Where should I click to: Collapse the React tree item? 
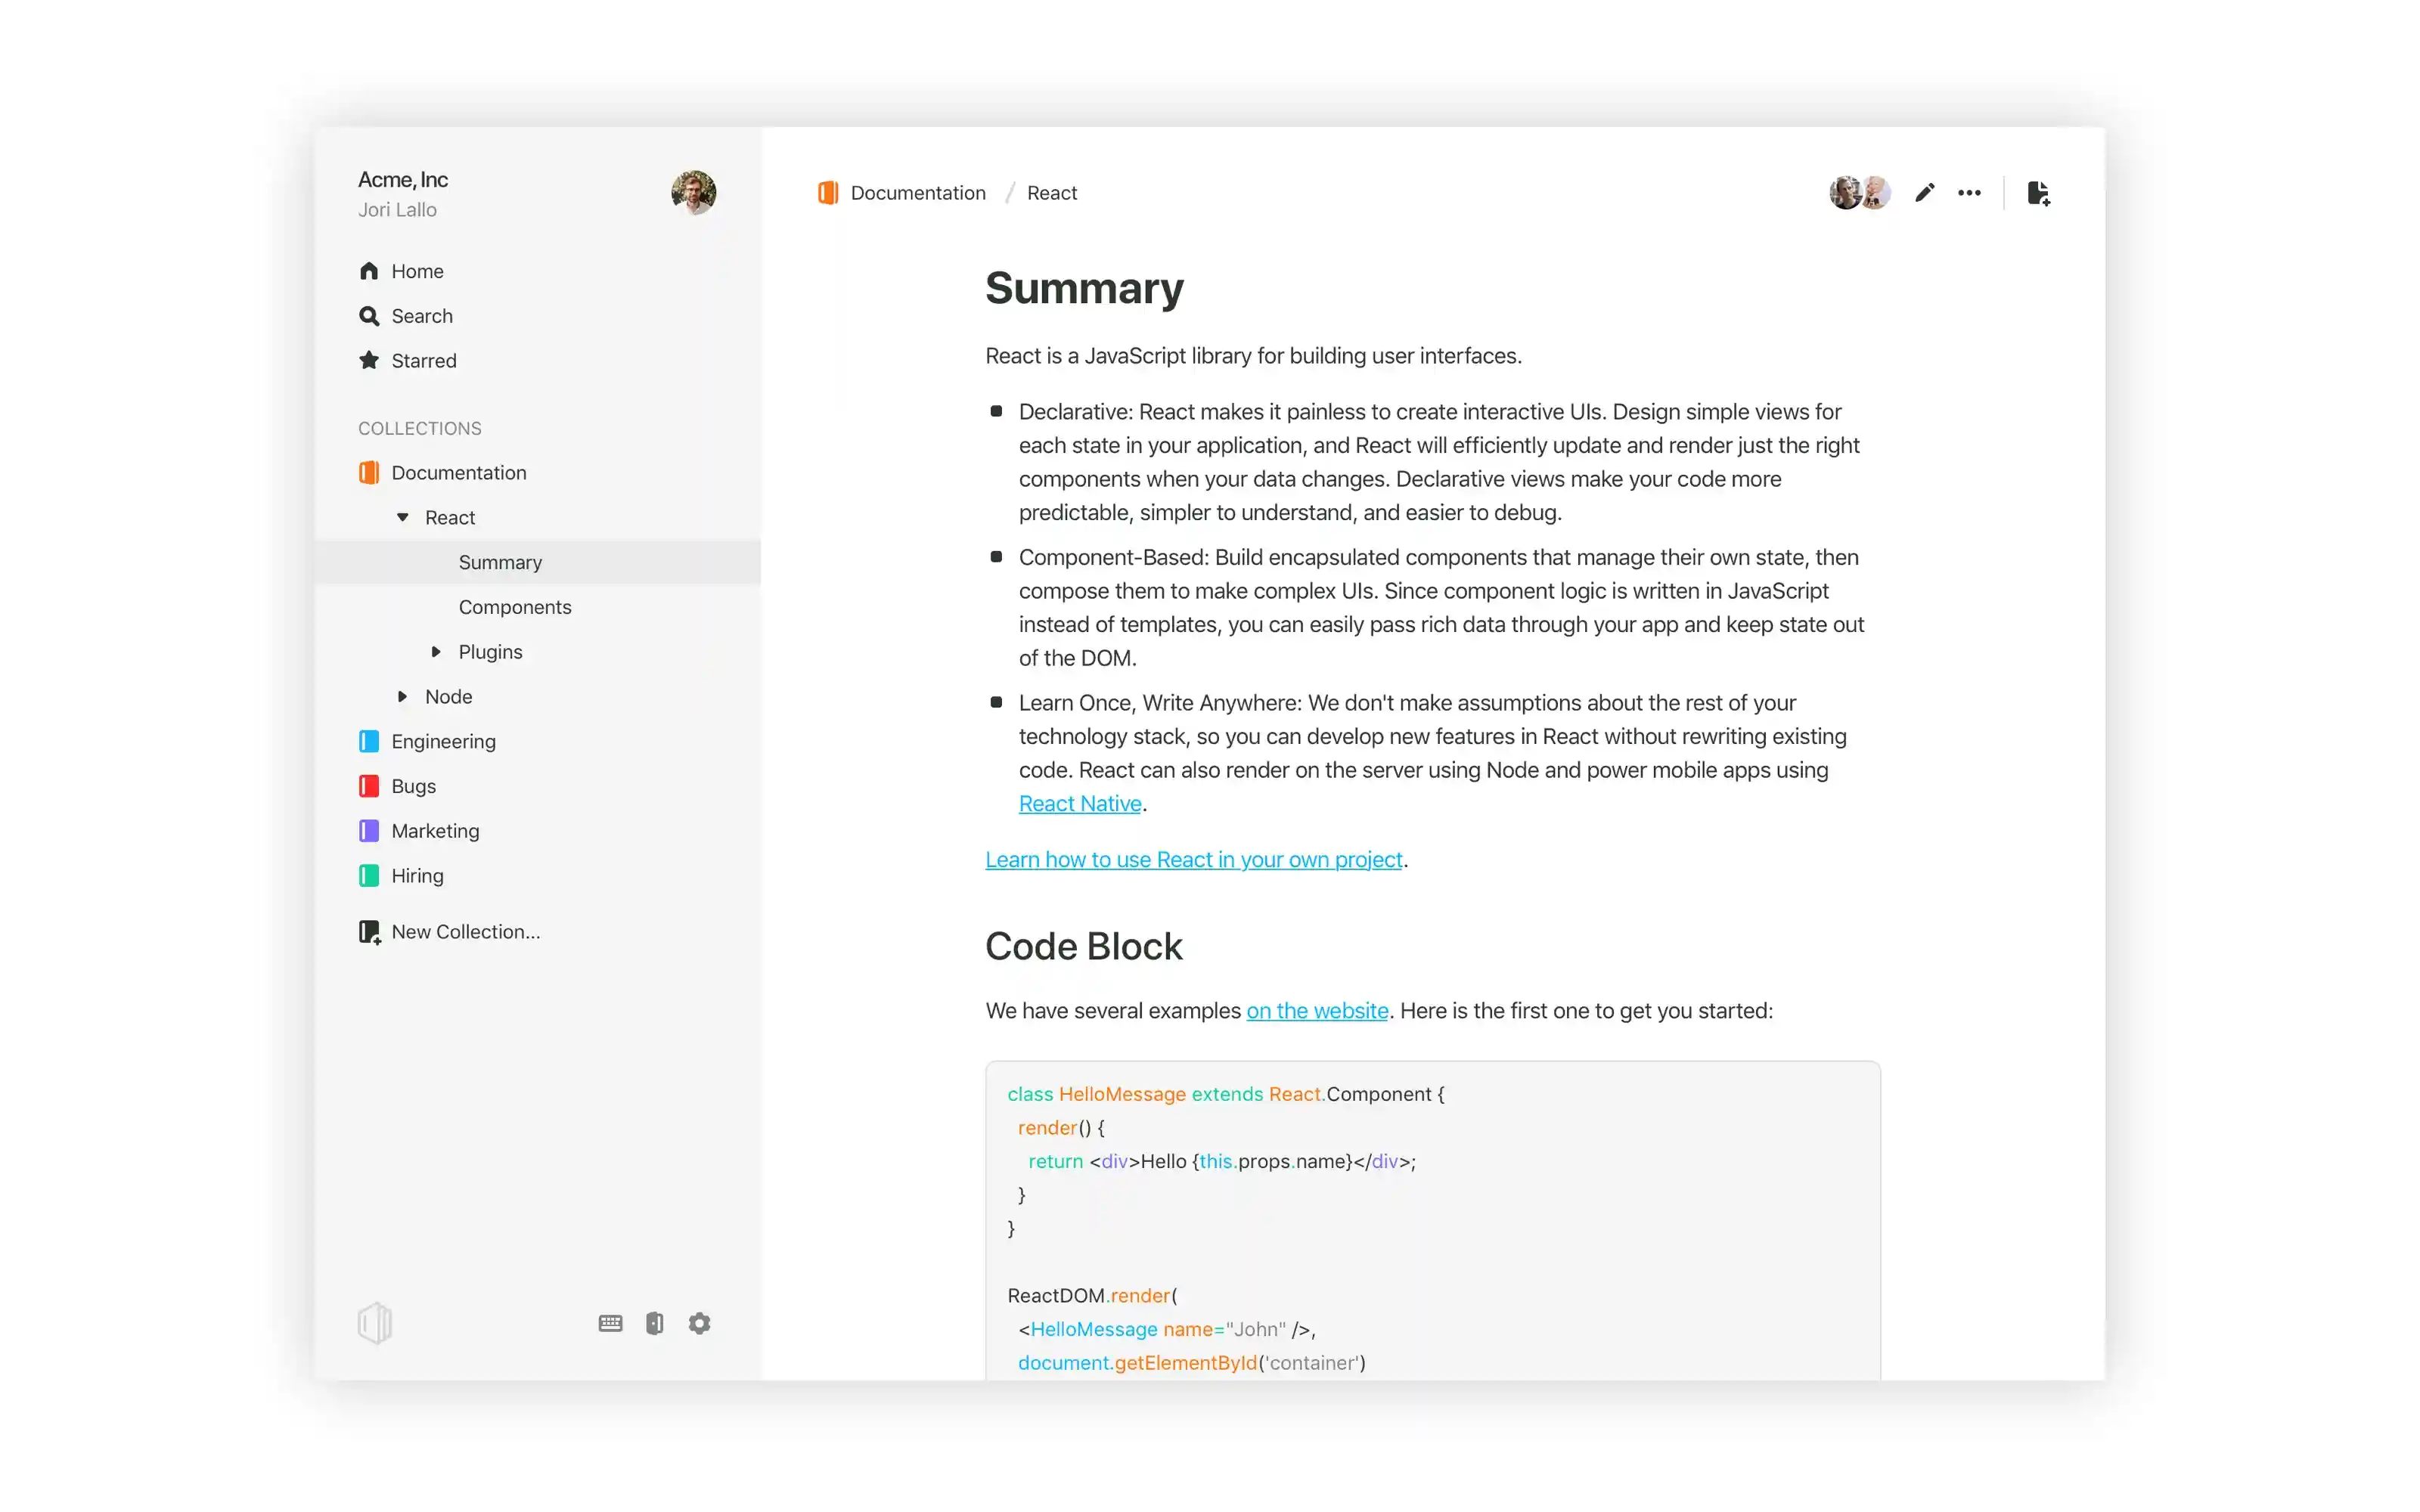402,518
